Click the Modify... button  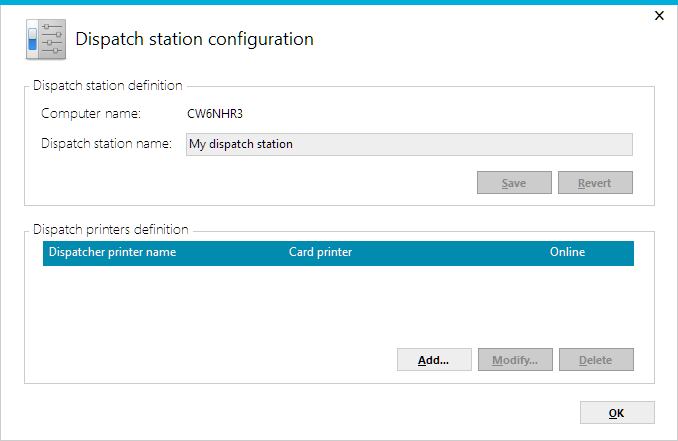[515, 360]
